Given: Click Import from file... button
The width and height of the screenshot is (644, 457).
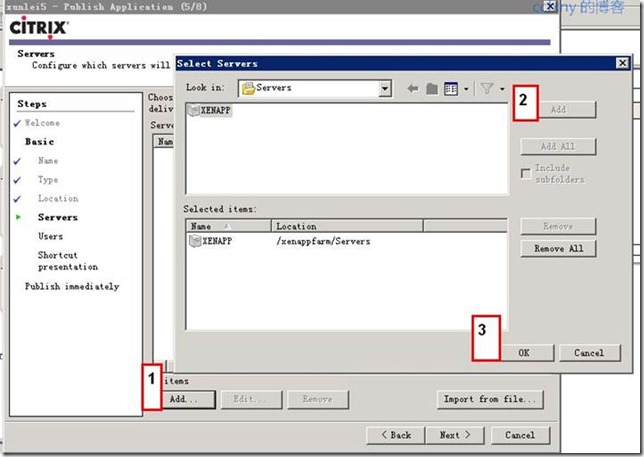Looking at the screenshot, I should (490, 399).
